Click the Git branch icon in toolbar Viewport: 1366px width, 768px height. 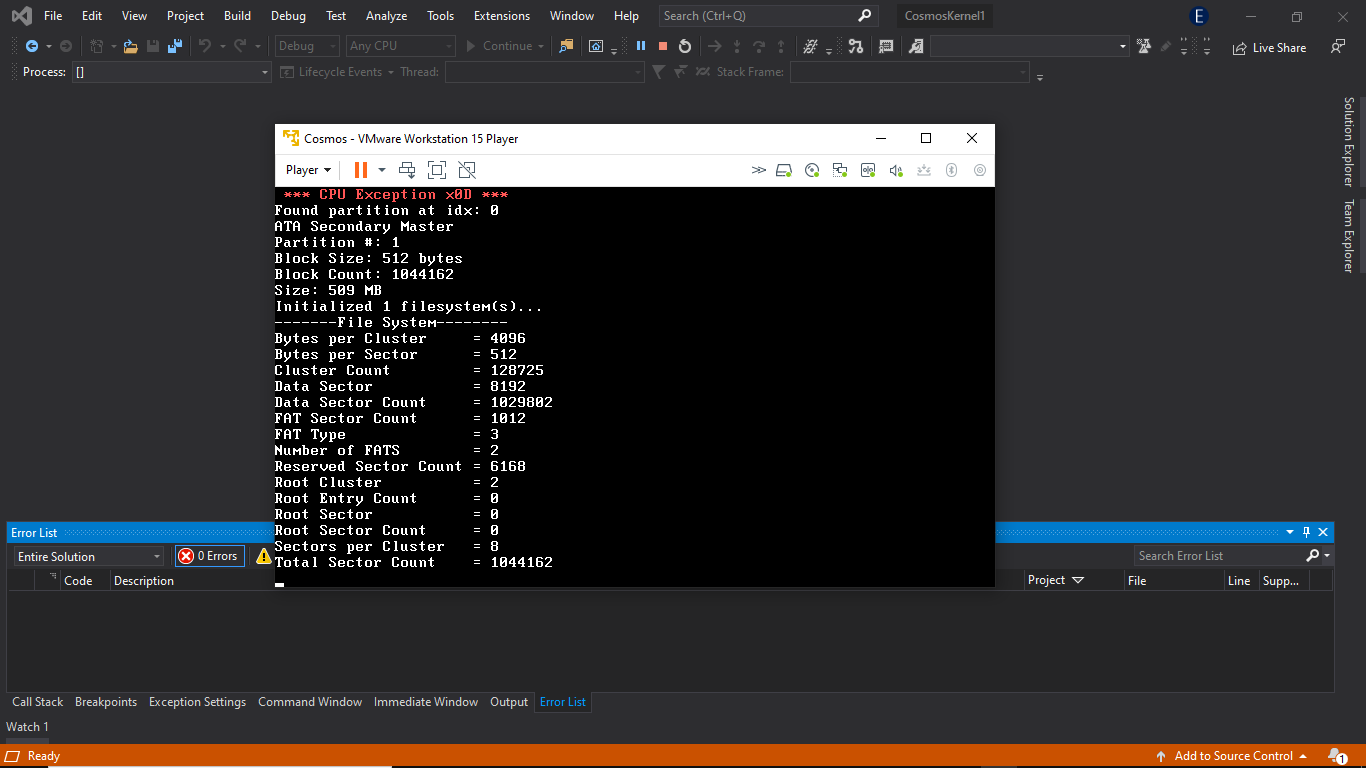[x=855, y=46]
